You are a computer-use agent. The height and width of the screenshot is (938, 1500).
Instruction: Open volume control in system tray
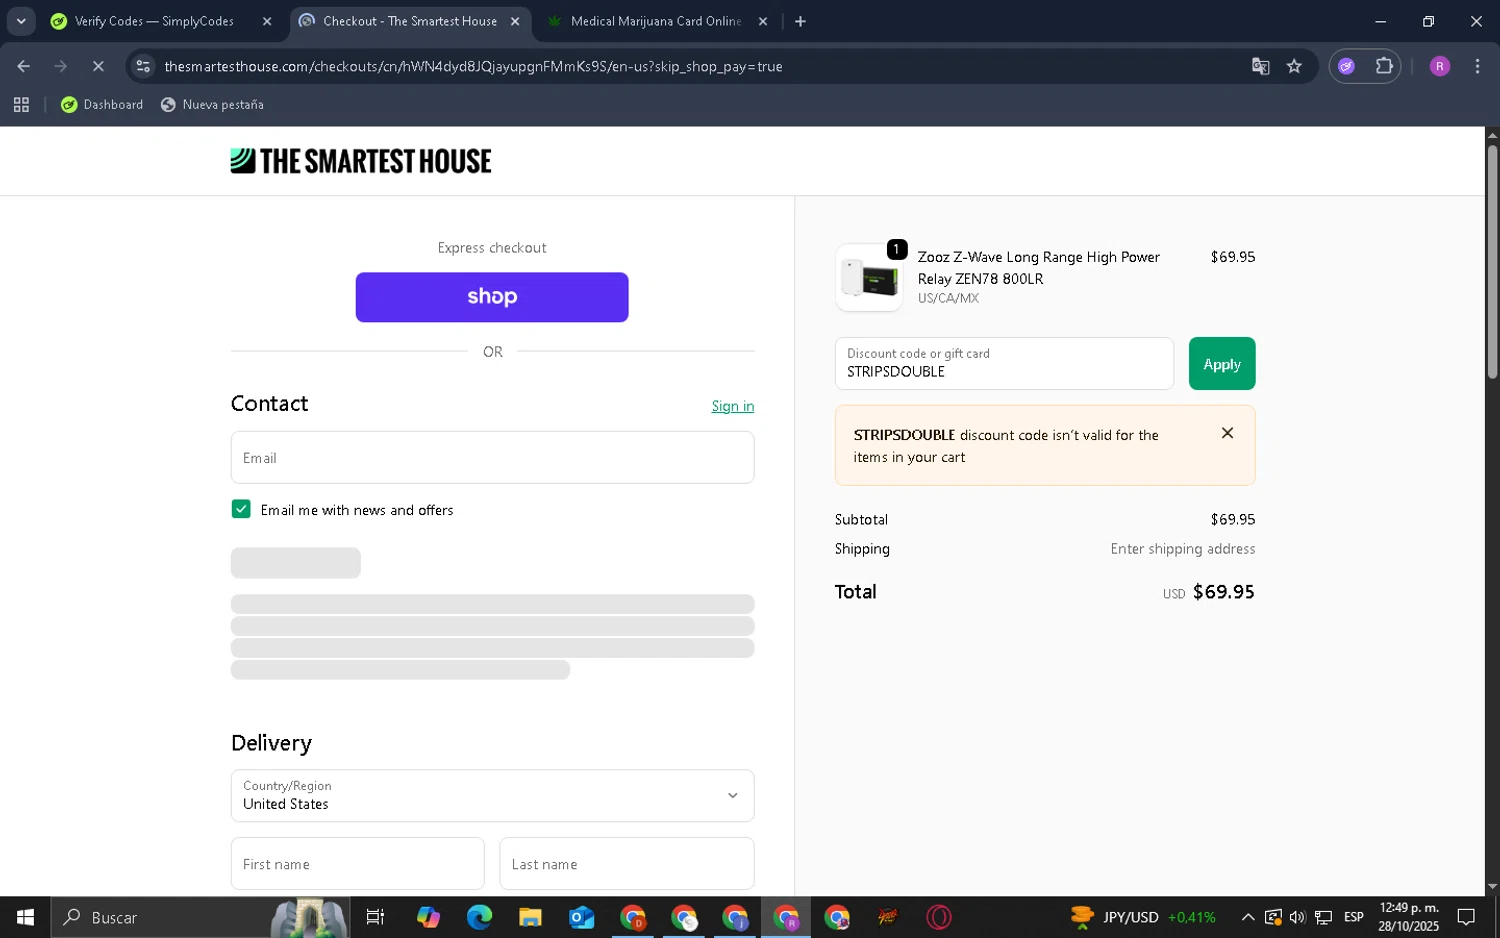coord(1297,917)
